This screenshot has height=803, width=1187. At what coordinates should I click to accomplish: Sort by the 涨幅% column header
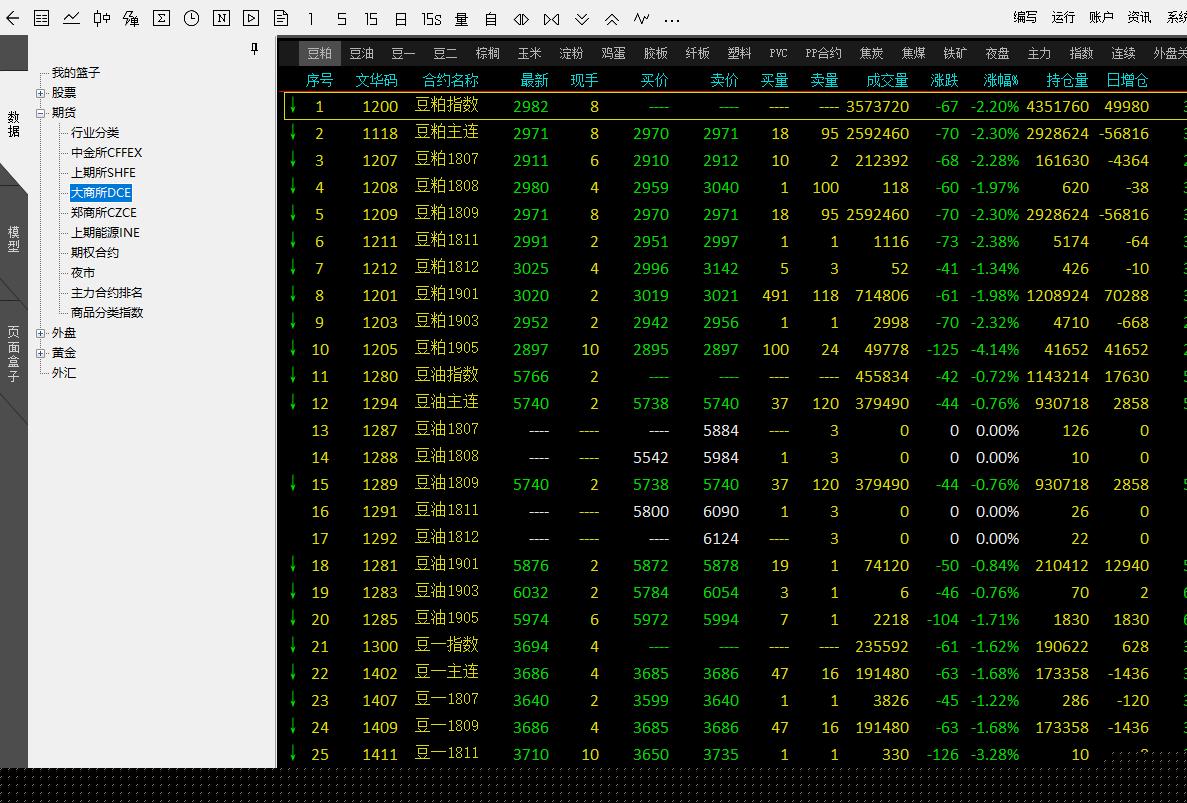pos(1000,80)
